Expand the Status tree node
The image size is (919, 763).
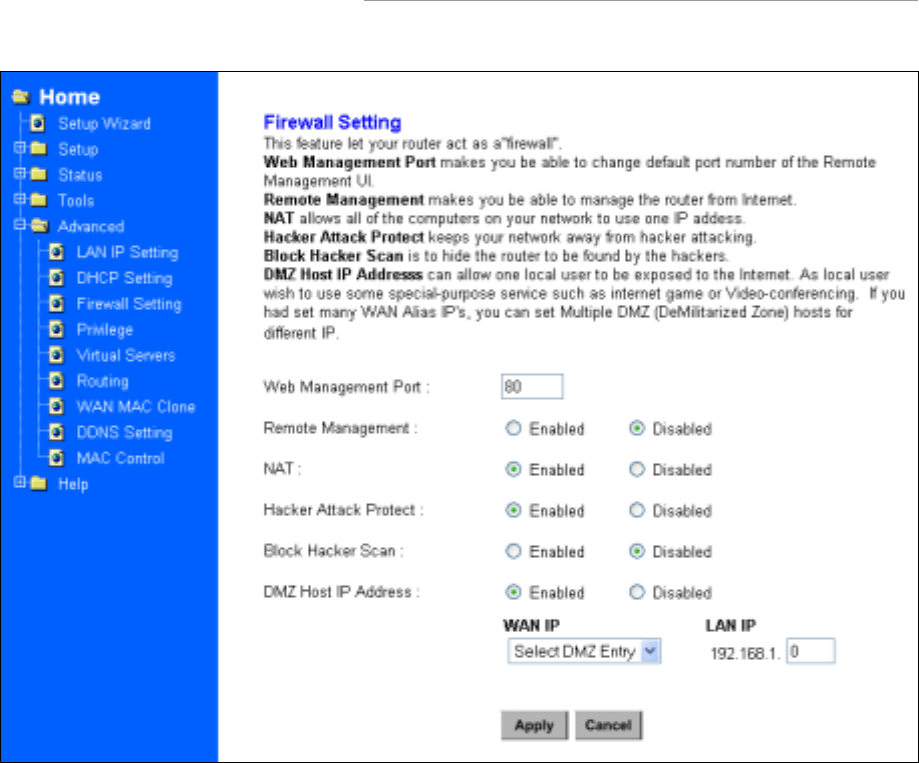20,173
